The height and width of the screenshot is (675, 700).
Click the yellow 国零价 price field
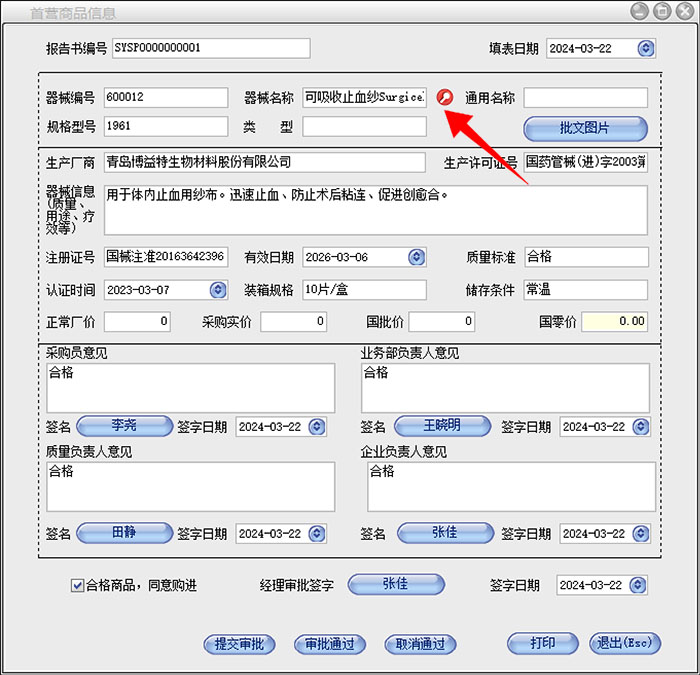coord(614,322)
